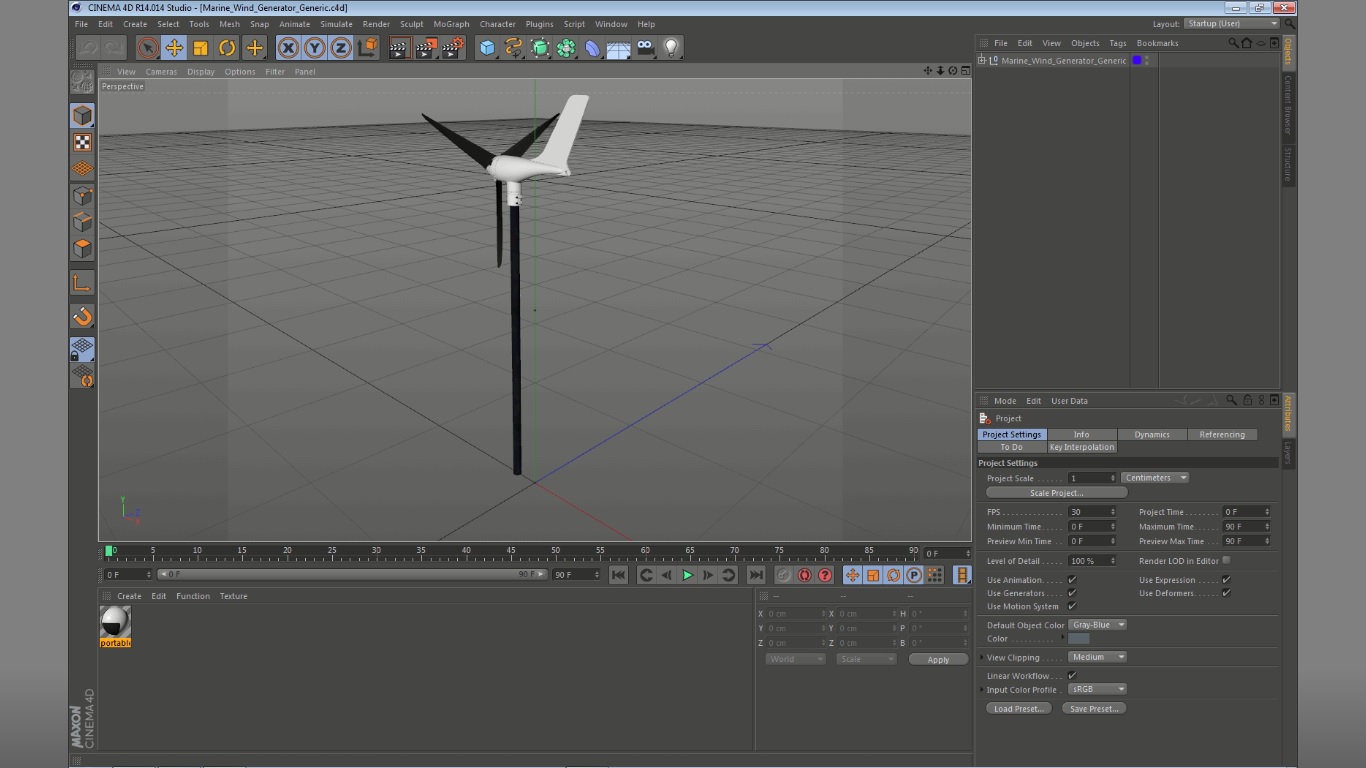Image resolution: width=1366 pixels, height=768 pixels.
Task: Click Record Active Objects red key button
Action: [x=783, y=575]
